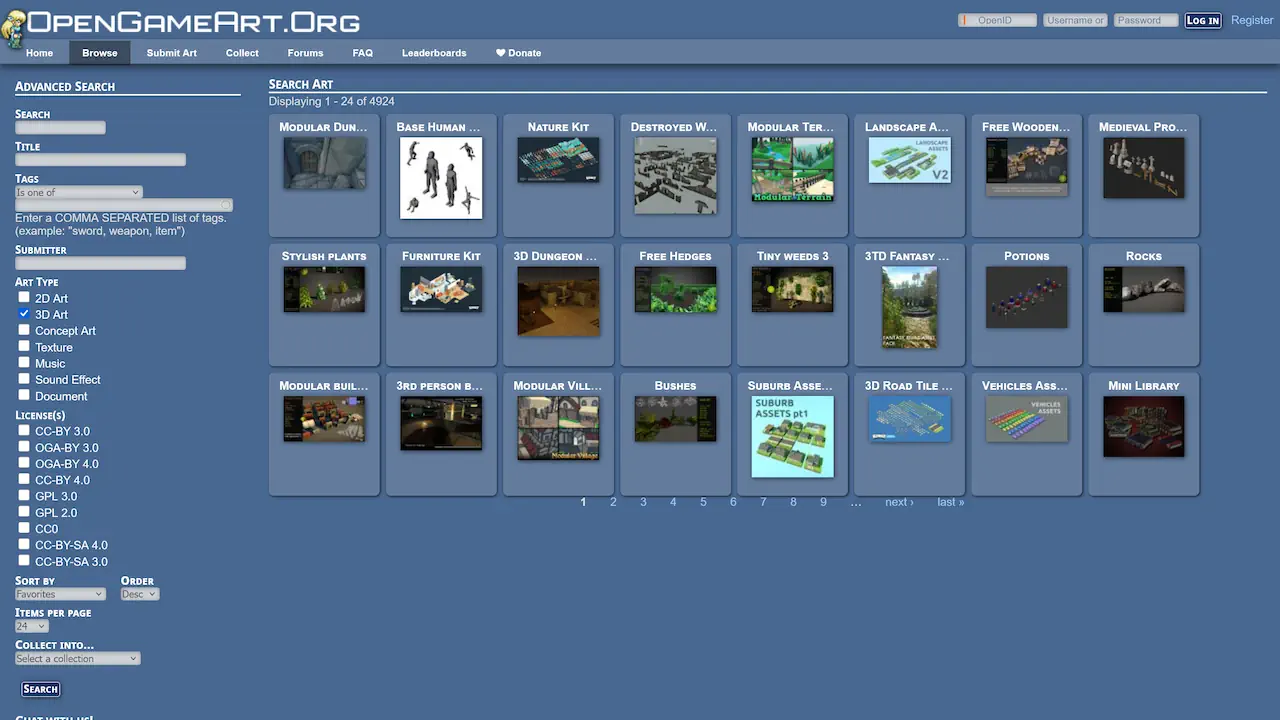
Task: Open the Rocks thumbnail
Action: [1143, 289]
